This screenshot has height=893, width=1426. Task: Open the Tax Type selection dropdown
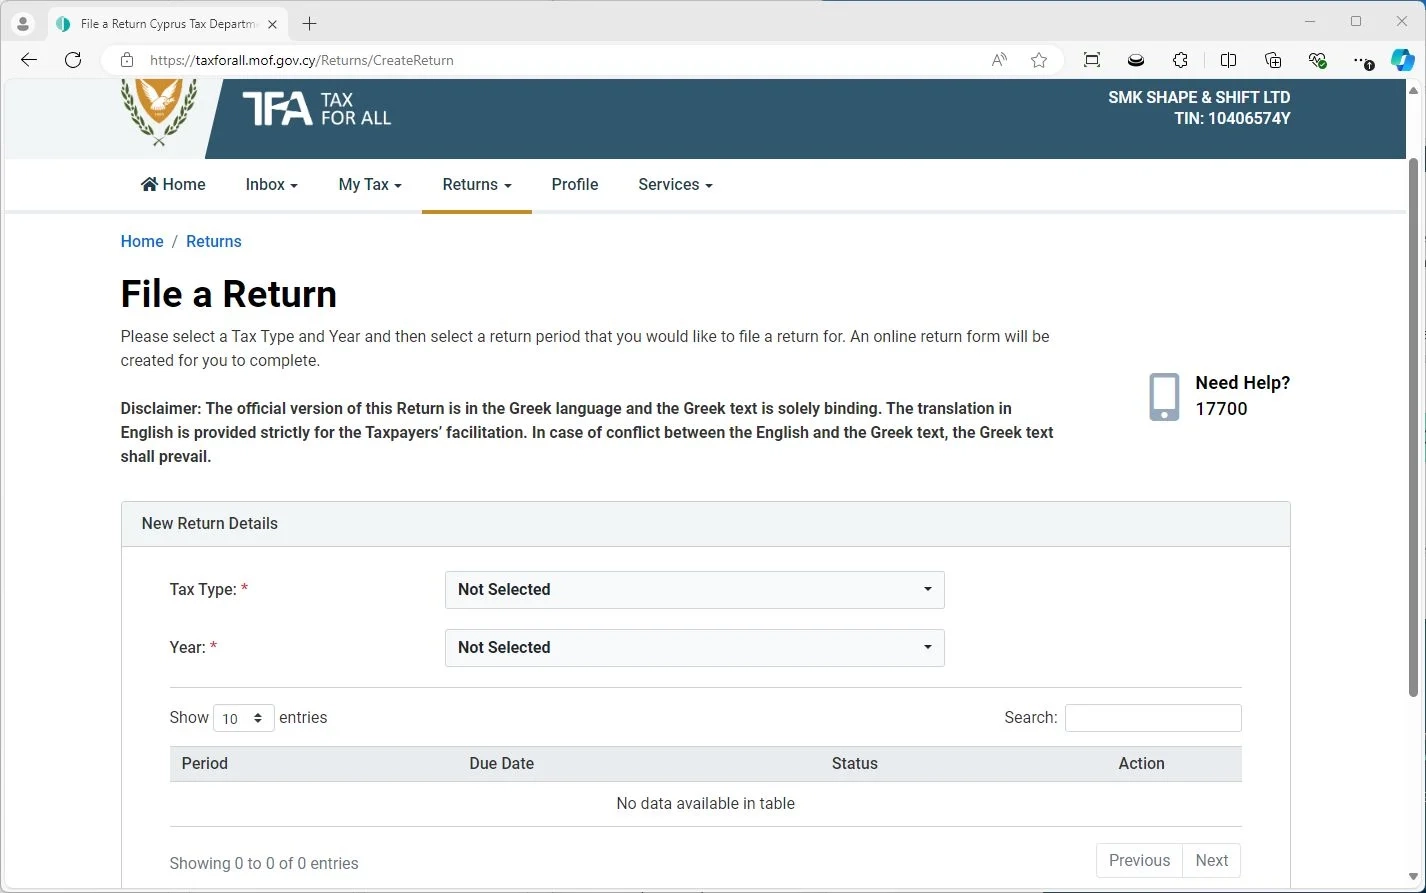[x=694, y=590]
